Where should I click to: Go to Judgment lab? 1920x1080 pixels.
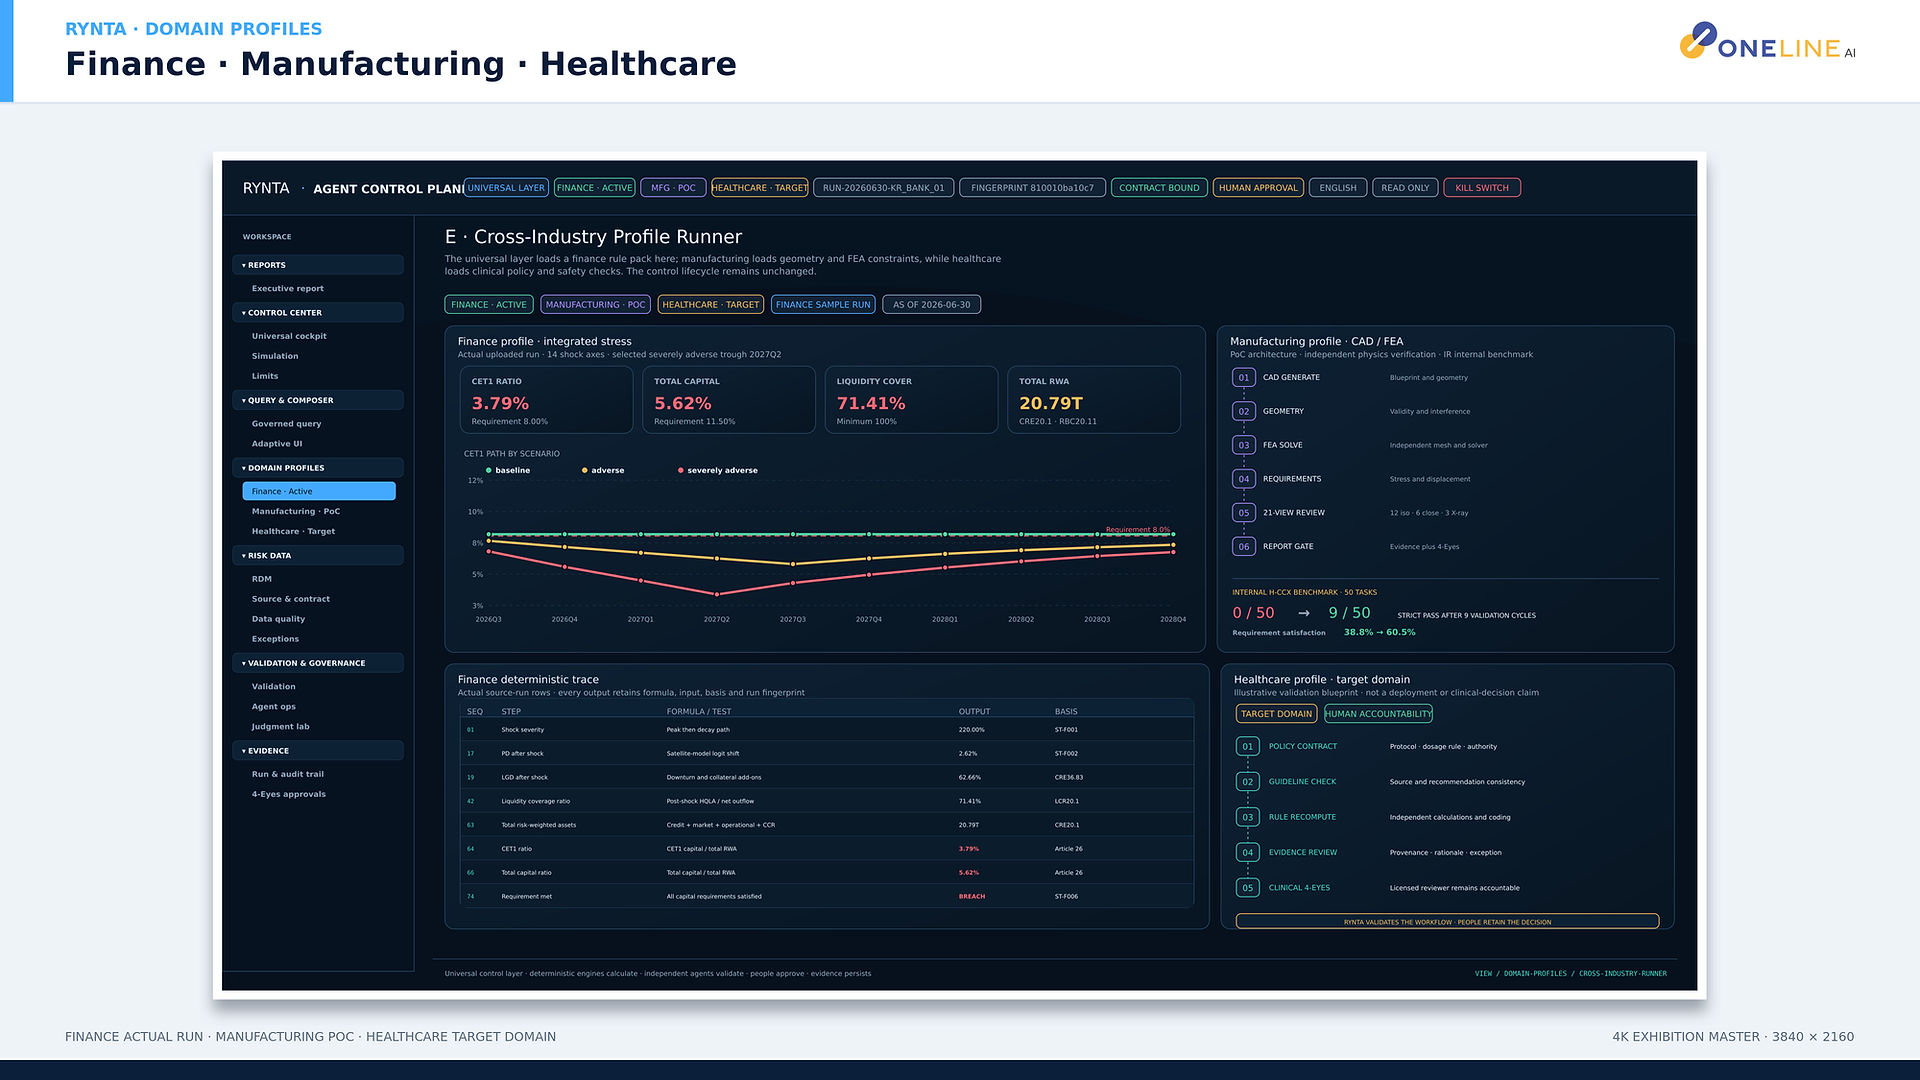point(281,727)
